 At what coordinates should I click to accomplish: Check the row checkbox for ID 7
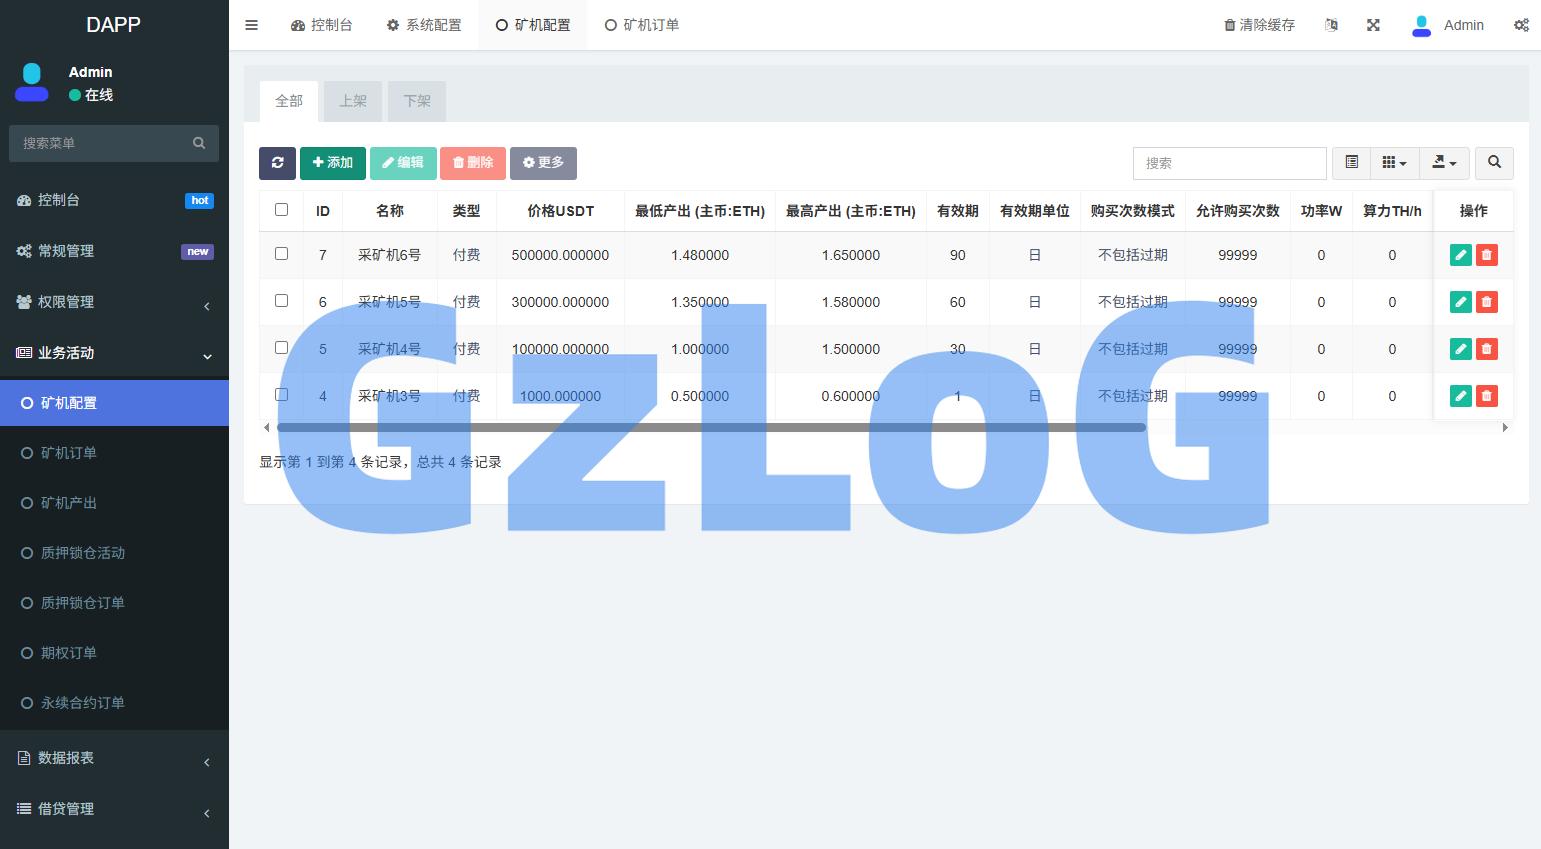281,255
